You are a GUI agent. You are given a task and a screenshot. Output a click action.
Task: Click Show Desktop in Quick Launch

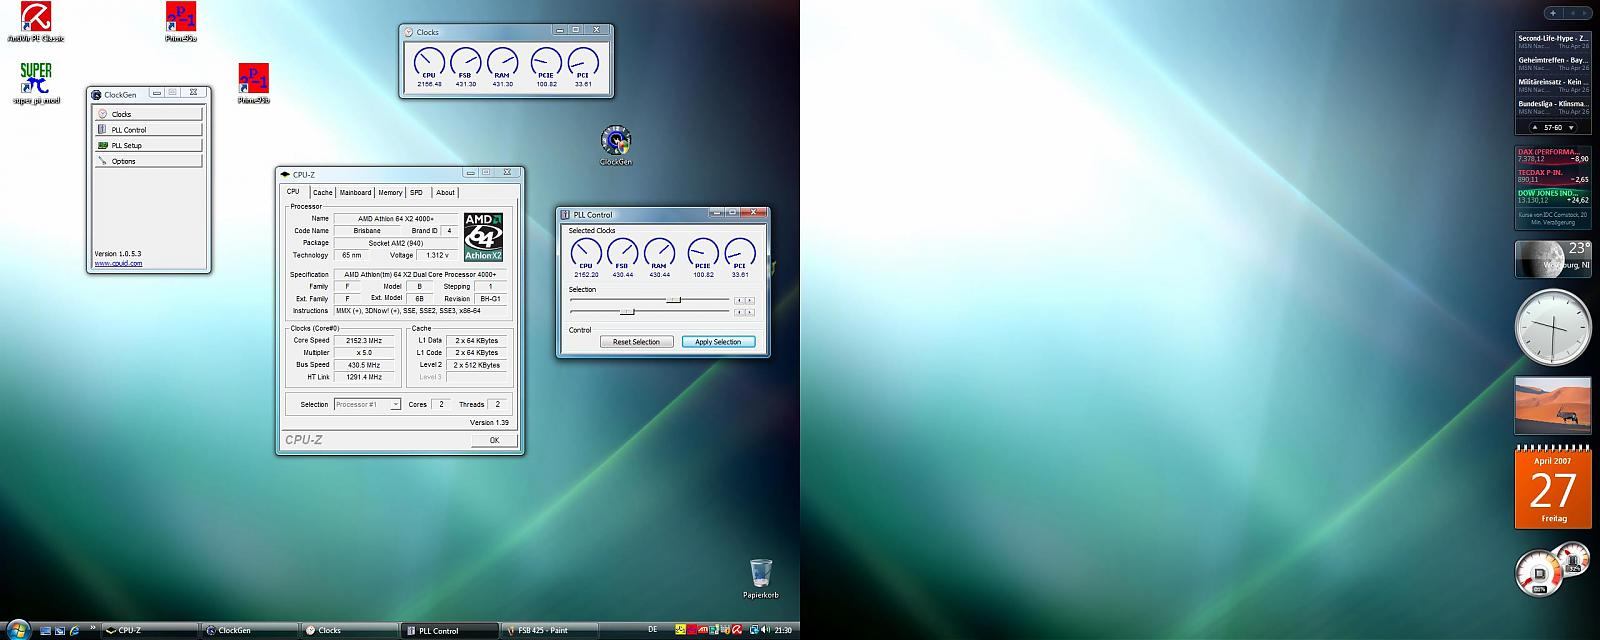(44, 631)
